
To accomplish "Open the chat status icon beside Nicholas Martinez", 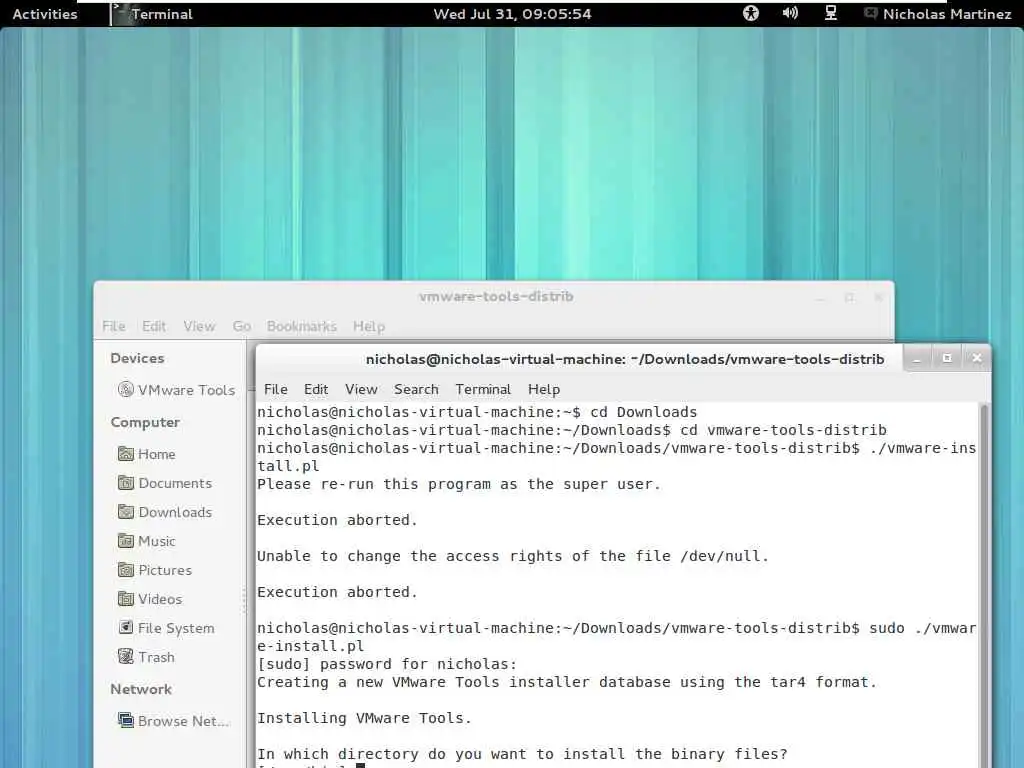I will (x=871, y=13).
